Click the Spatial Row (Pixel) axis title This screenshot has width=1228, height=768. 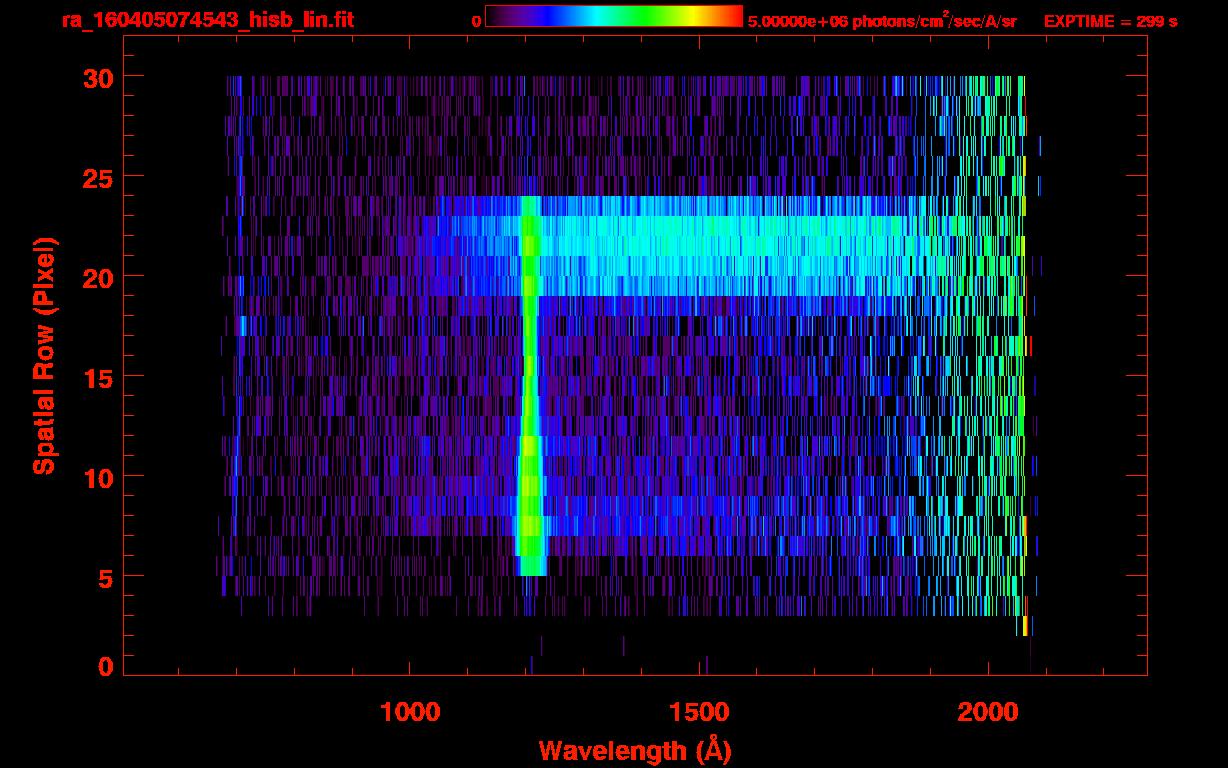43,355
